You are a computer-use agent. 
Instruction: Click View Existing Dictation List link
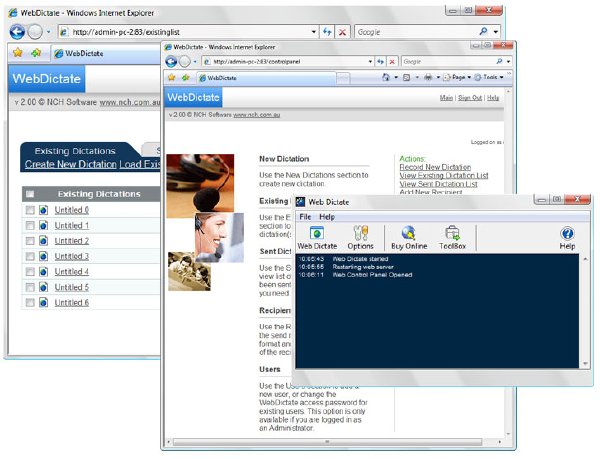pyautogui.click(x=444, y=176)
